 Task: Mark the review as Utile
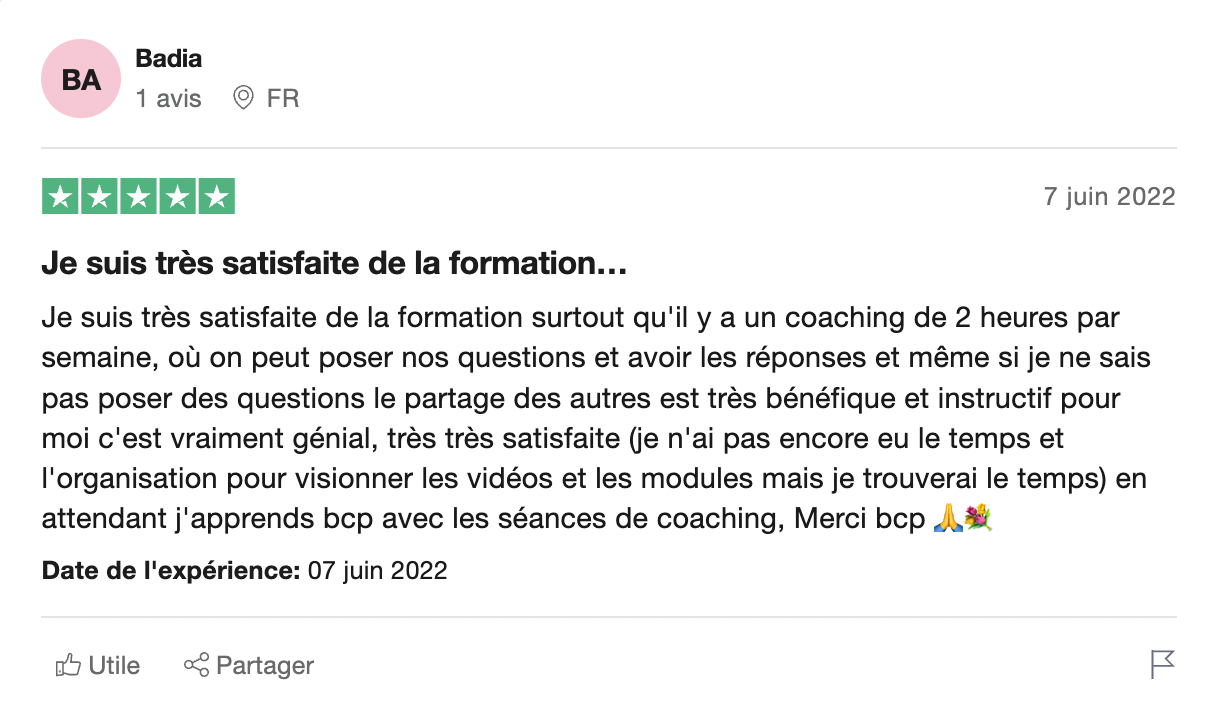114,665
